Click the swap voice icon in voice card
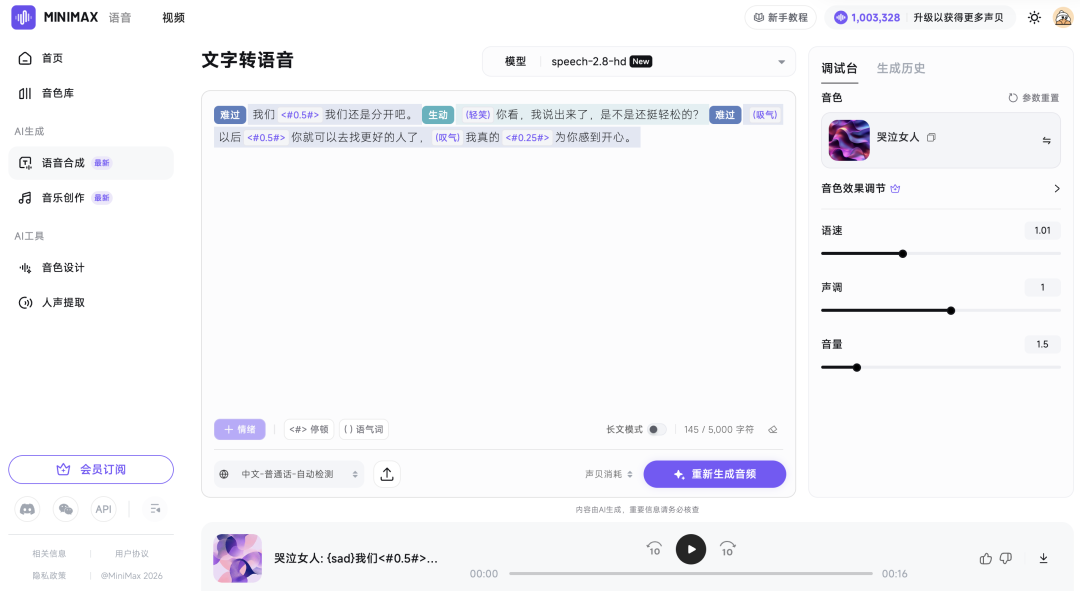Viewport: 1080px width, 591px height. click(1048, 140)
